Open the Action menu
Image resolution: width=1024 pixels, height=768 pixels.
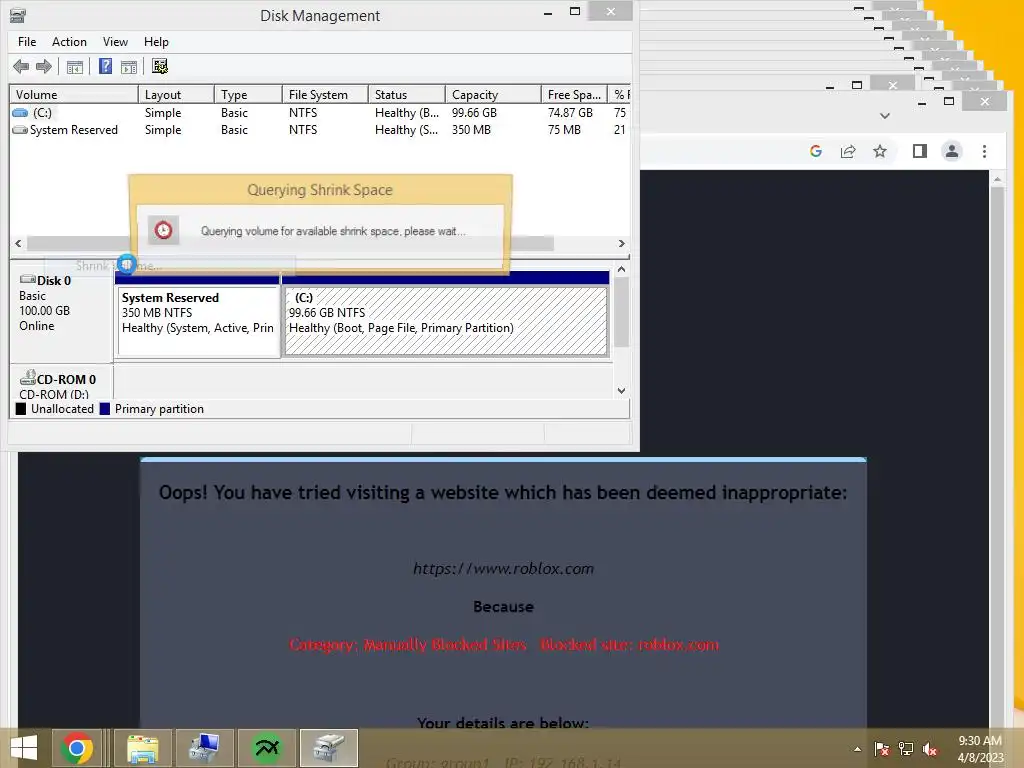coord(69,42)
